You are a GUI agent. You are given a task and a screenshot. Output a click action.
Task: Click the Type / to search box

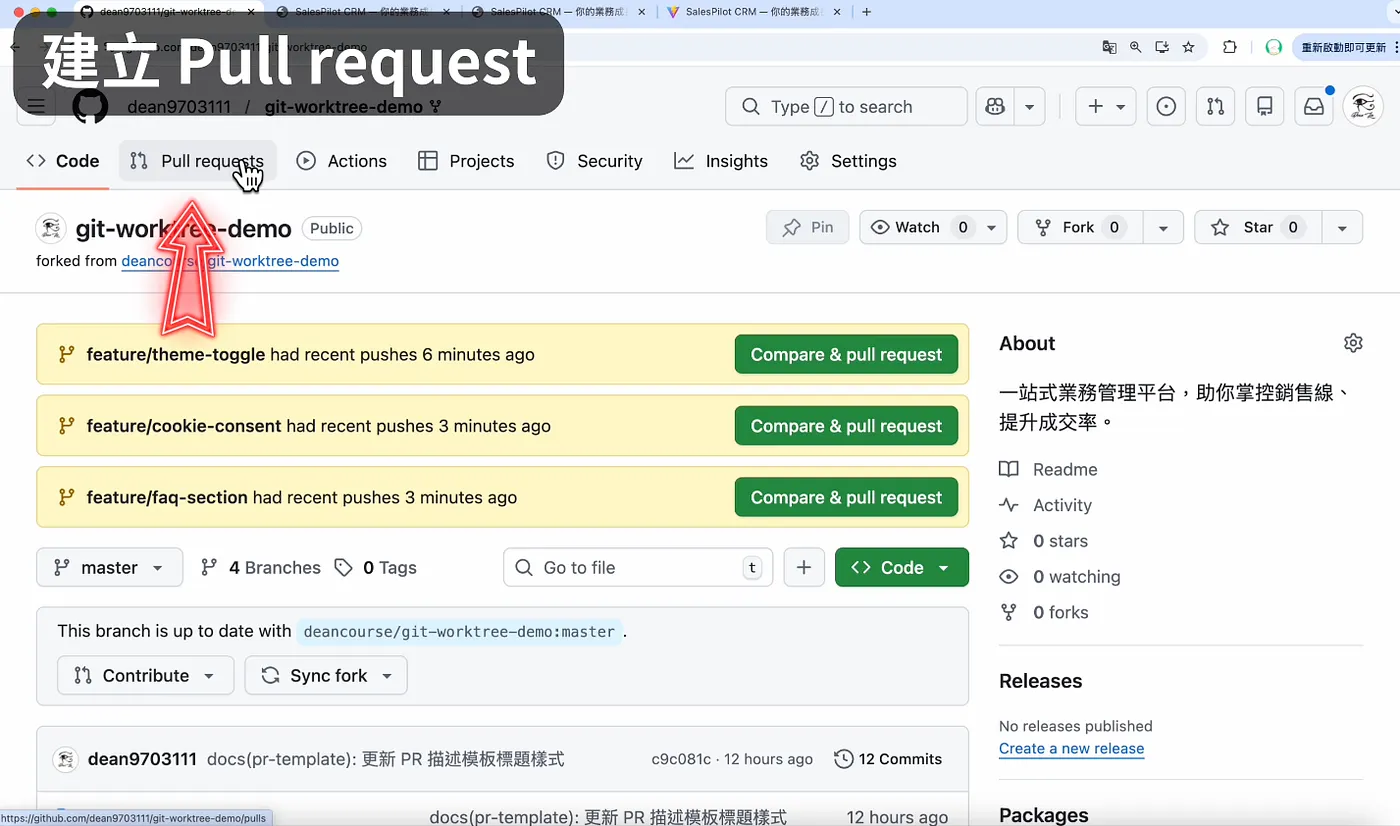[x=846, y=107]
